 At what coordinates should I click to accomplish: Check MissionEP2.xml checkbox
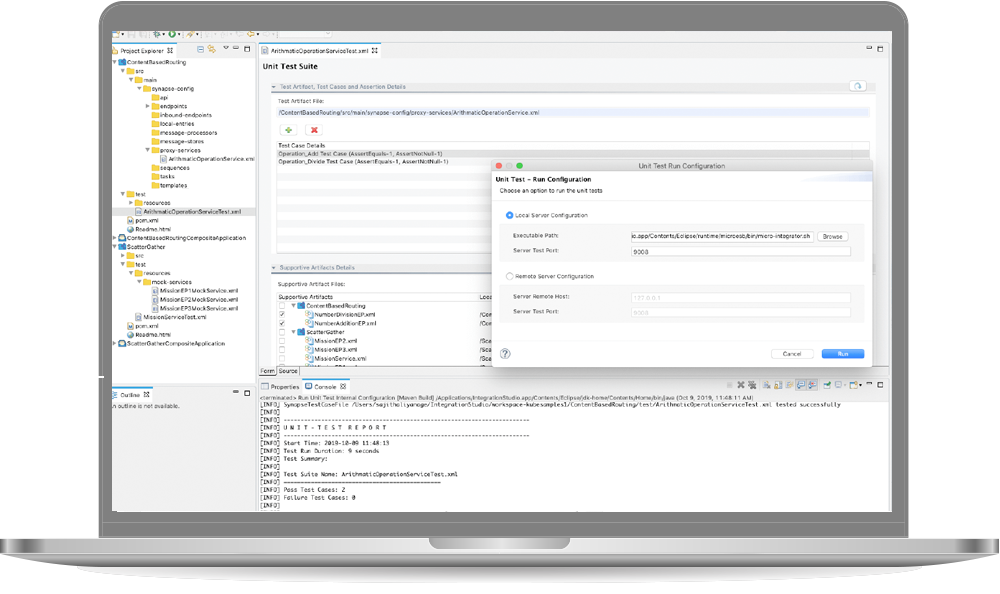pyautogui.click(x=282, y=341)
